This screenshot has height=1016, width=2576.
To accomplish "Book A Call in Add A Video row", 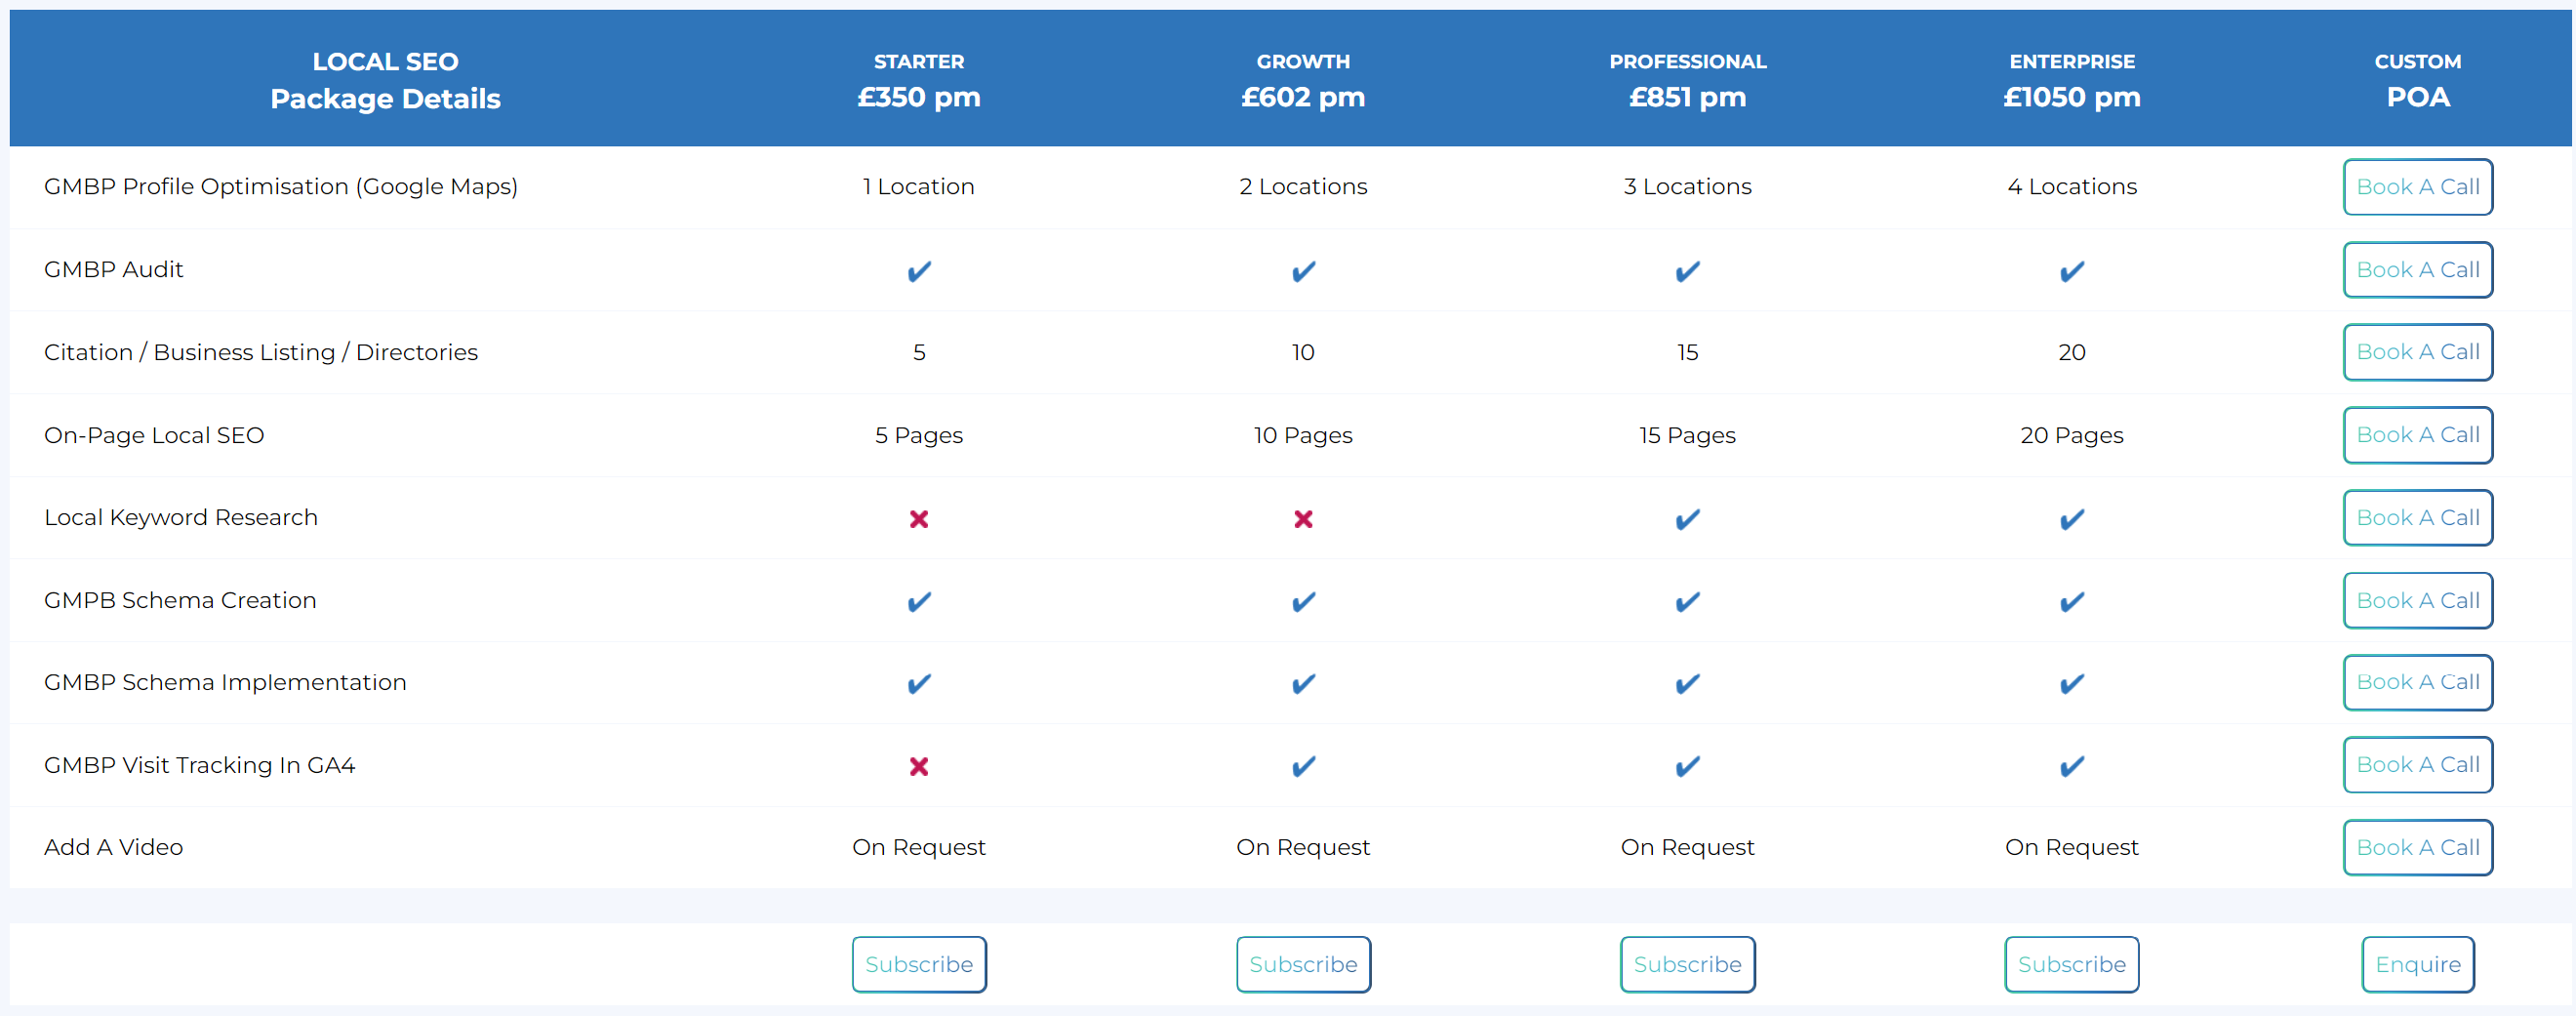I will pos(2418,847).
